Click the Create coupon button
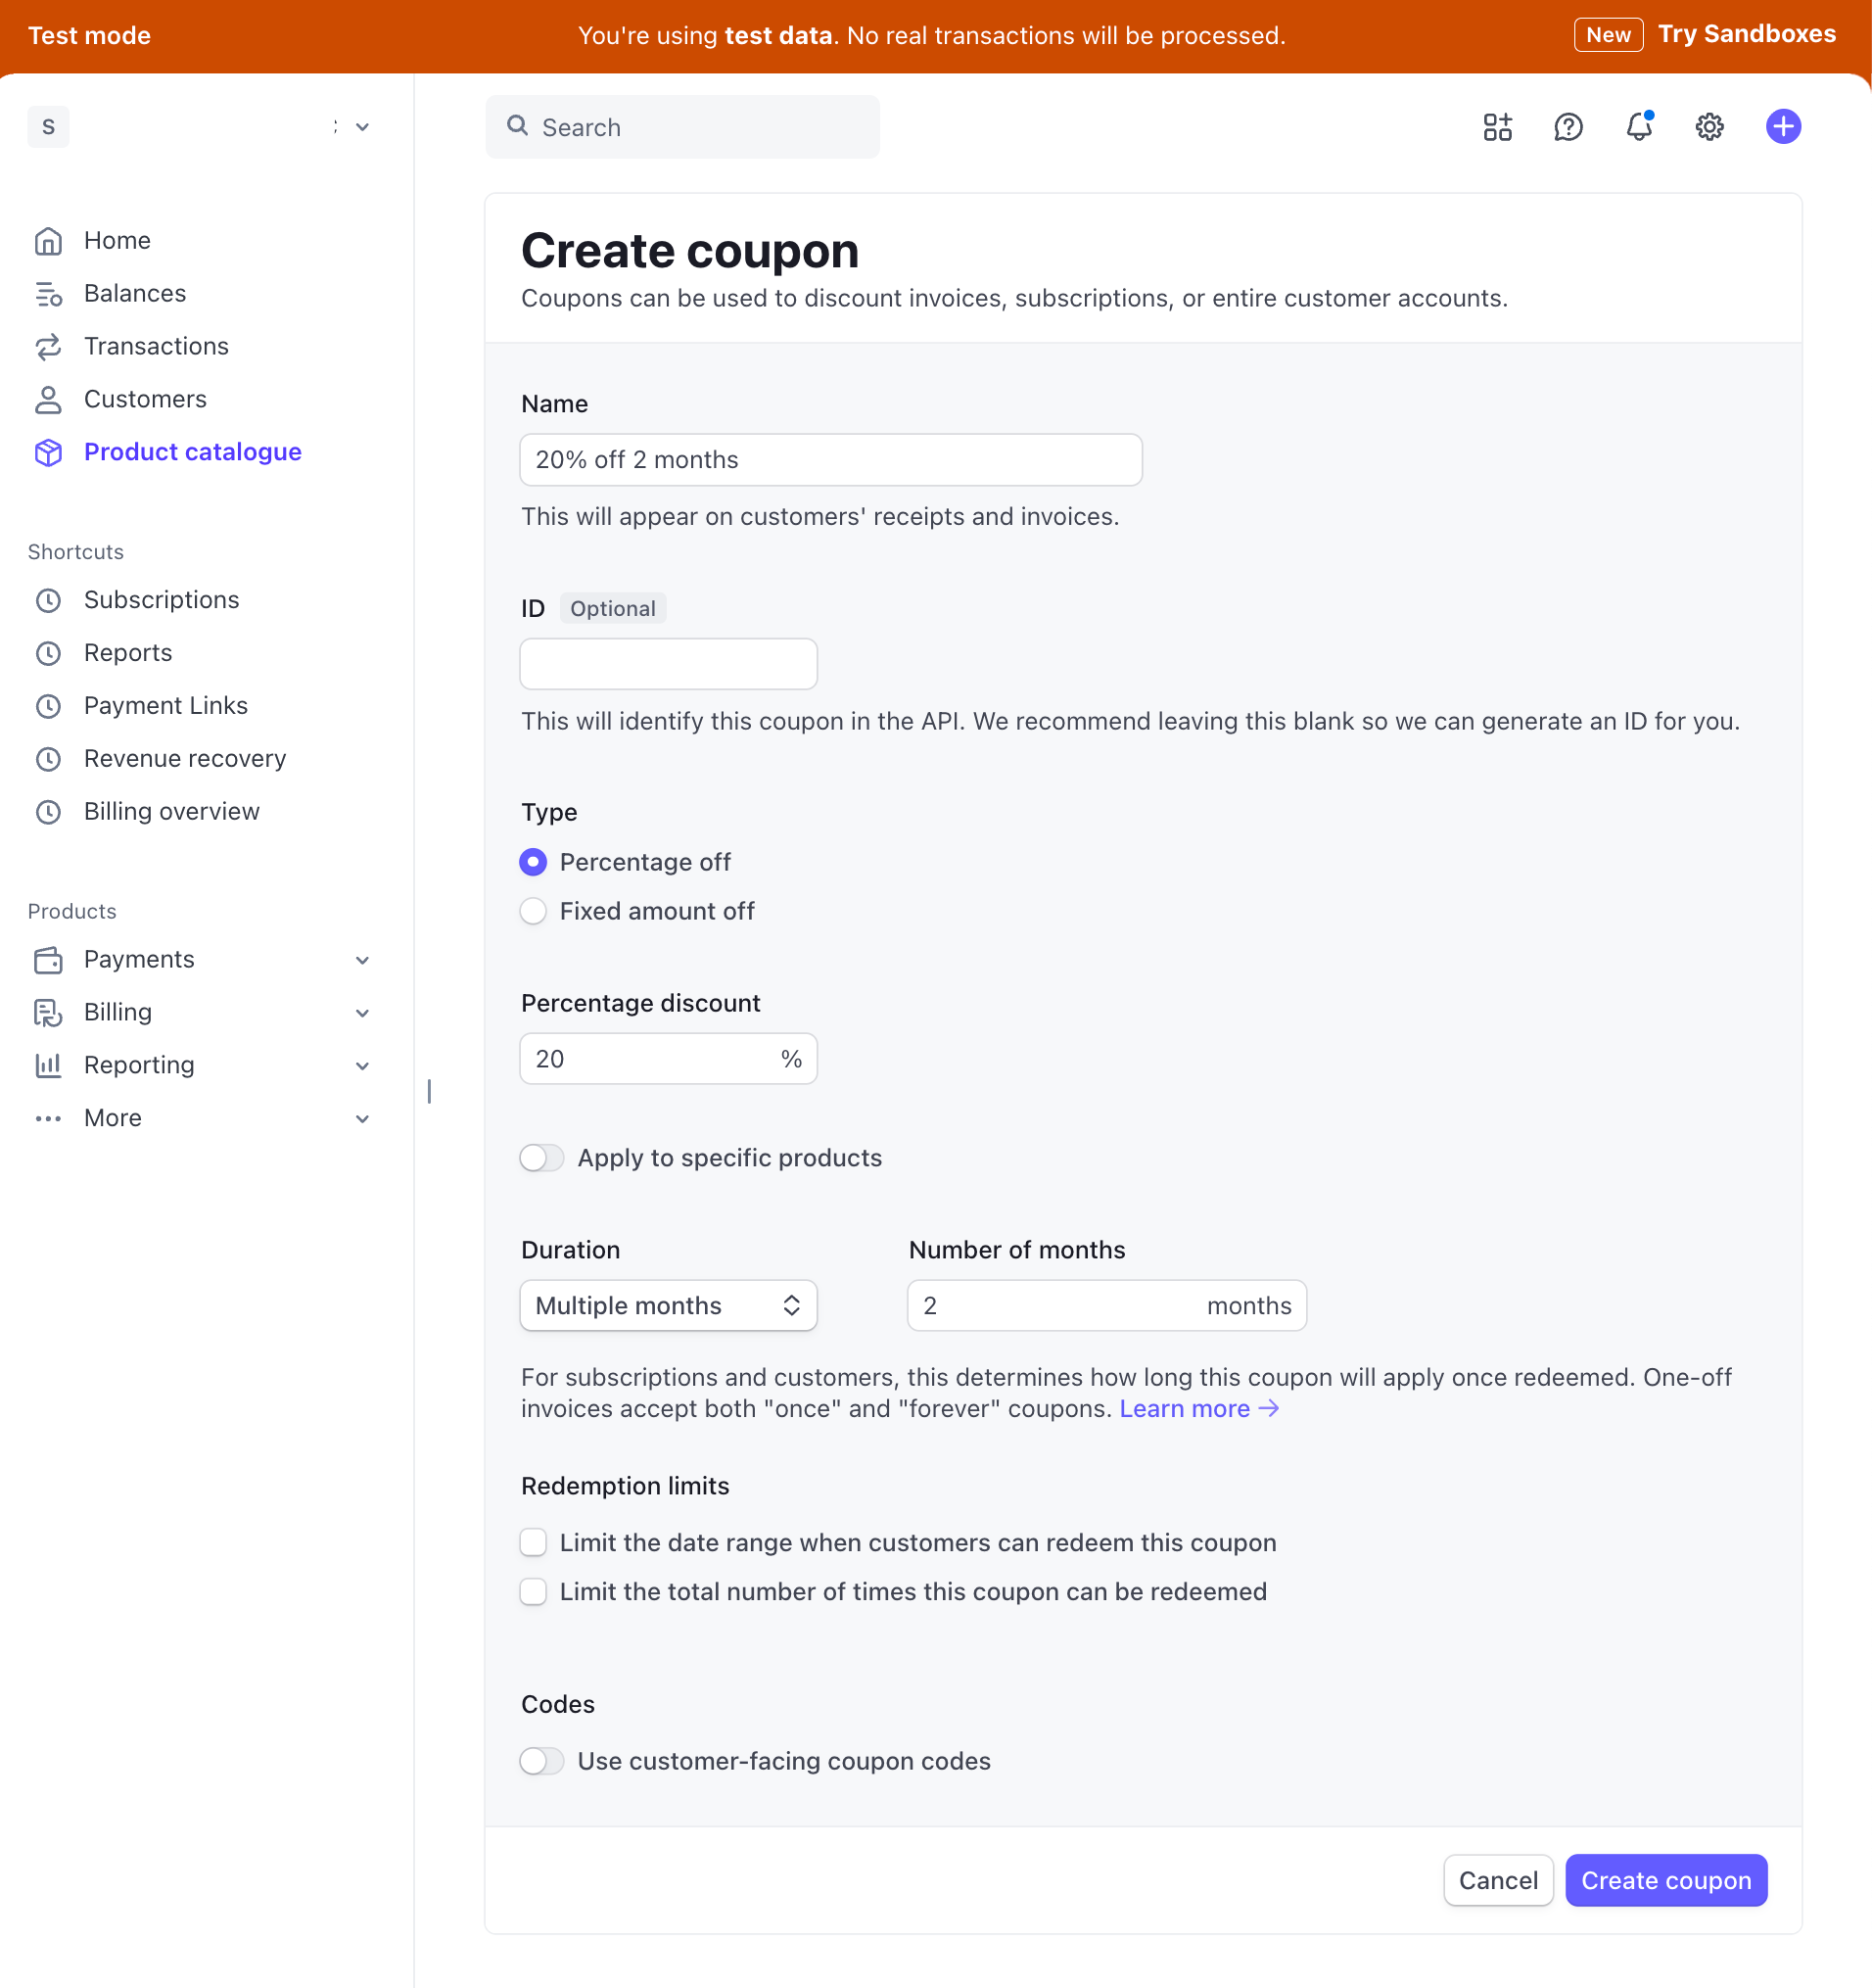The height and width of the screenshot is (1988, 1872). (1666, 1881)
